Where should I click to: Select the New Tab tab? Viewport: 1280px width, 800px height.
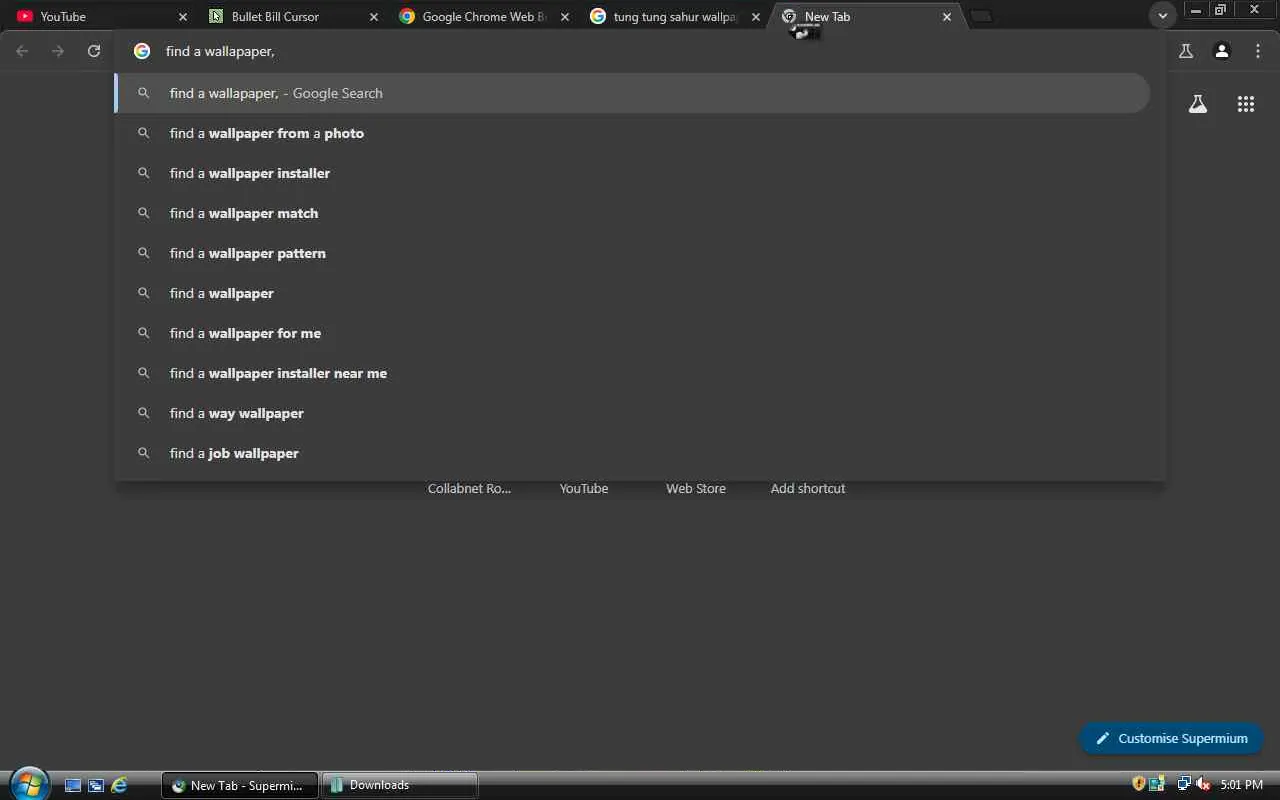tap(868, 17)
